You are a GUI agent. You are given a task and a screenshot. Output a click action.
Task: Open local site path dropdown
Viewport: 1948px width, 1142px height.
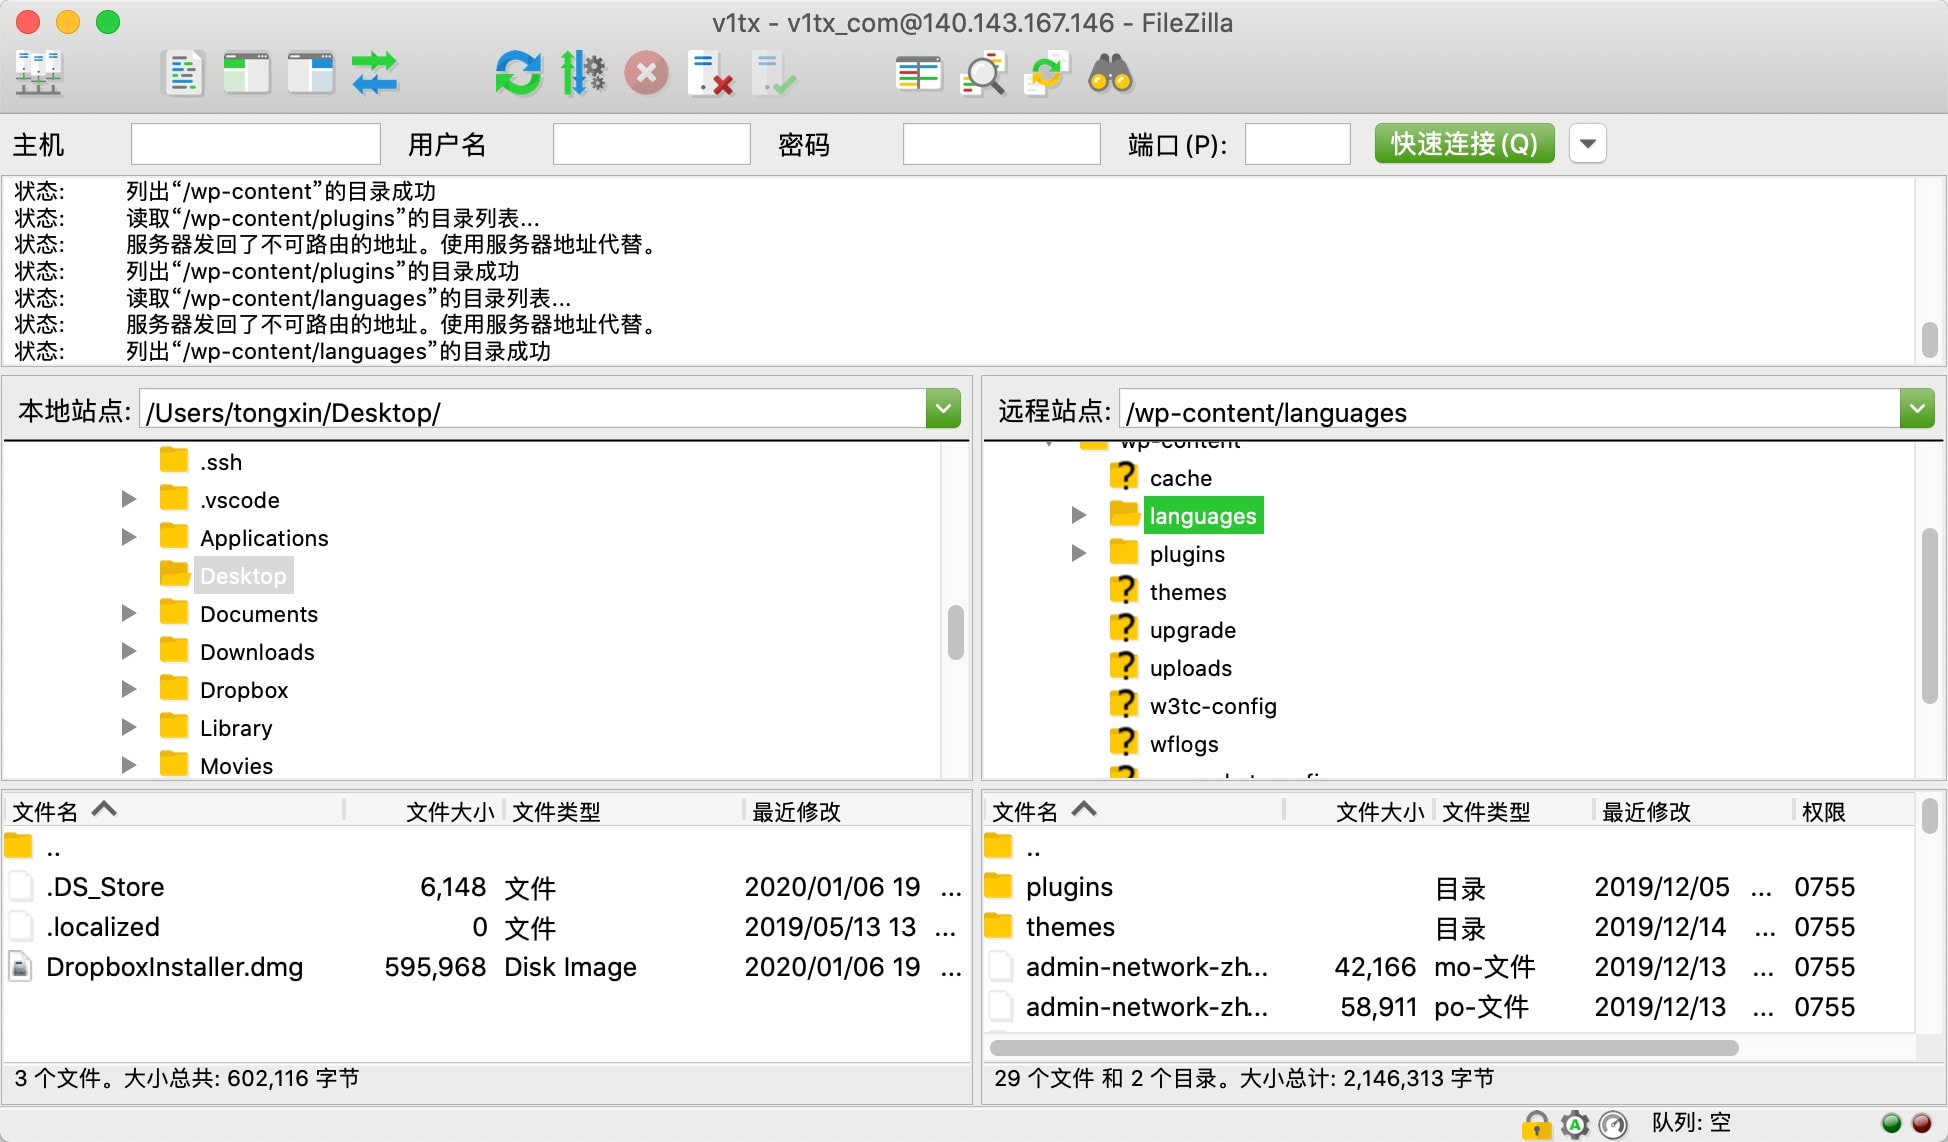click(942, 409)
